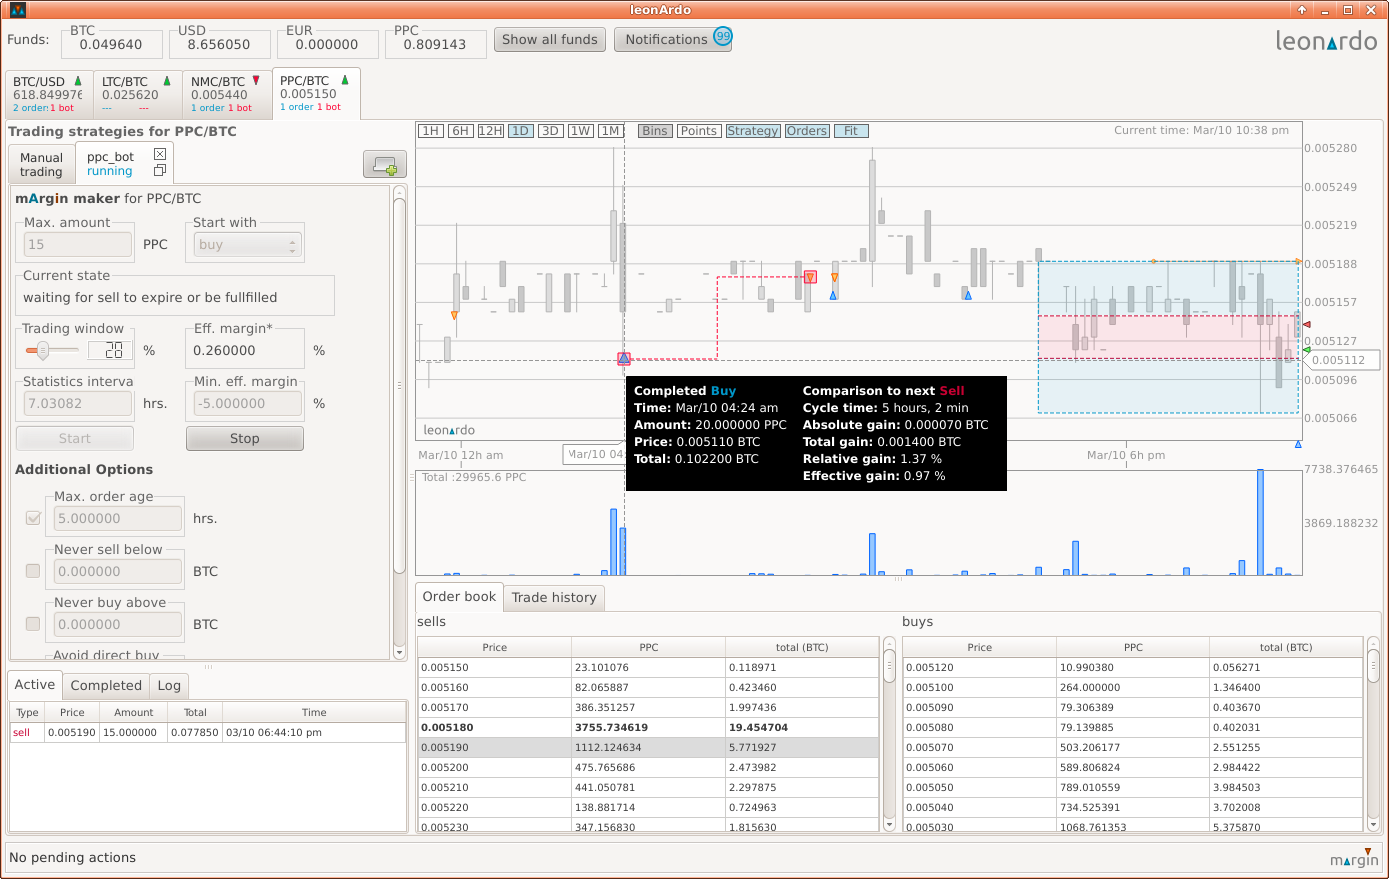Screen dimensions: 1389x879
Task: Click the red sell arrow on price axis
Action: pos(1306,324)
